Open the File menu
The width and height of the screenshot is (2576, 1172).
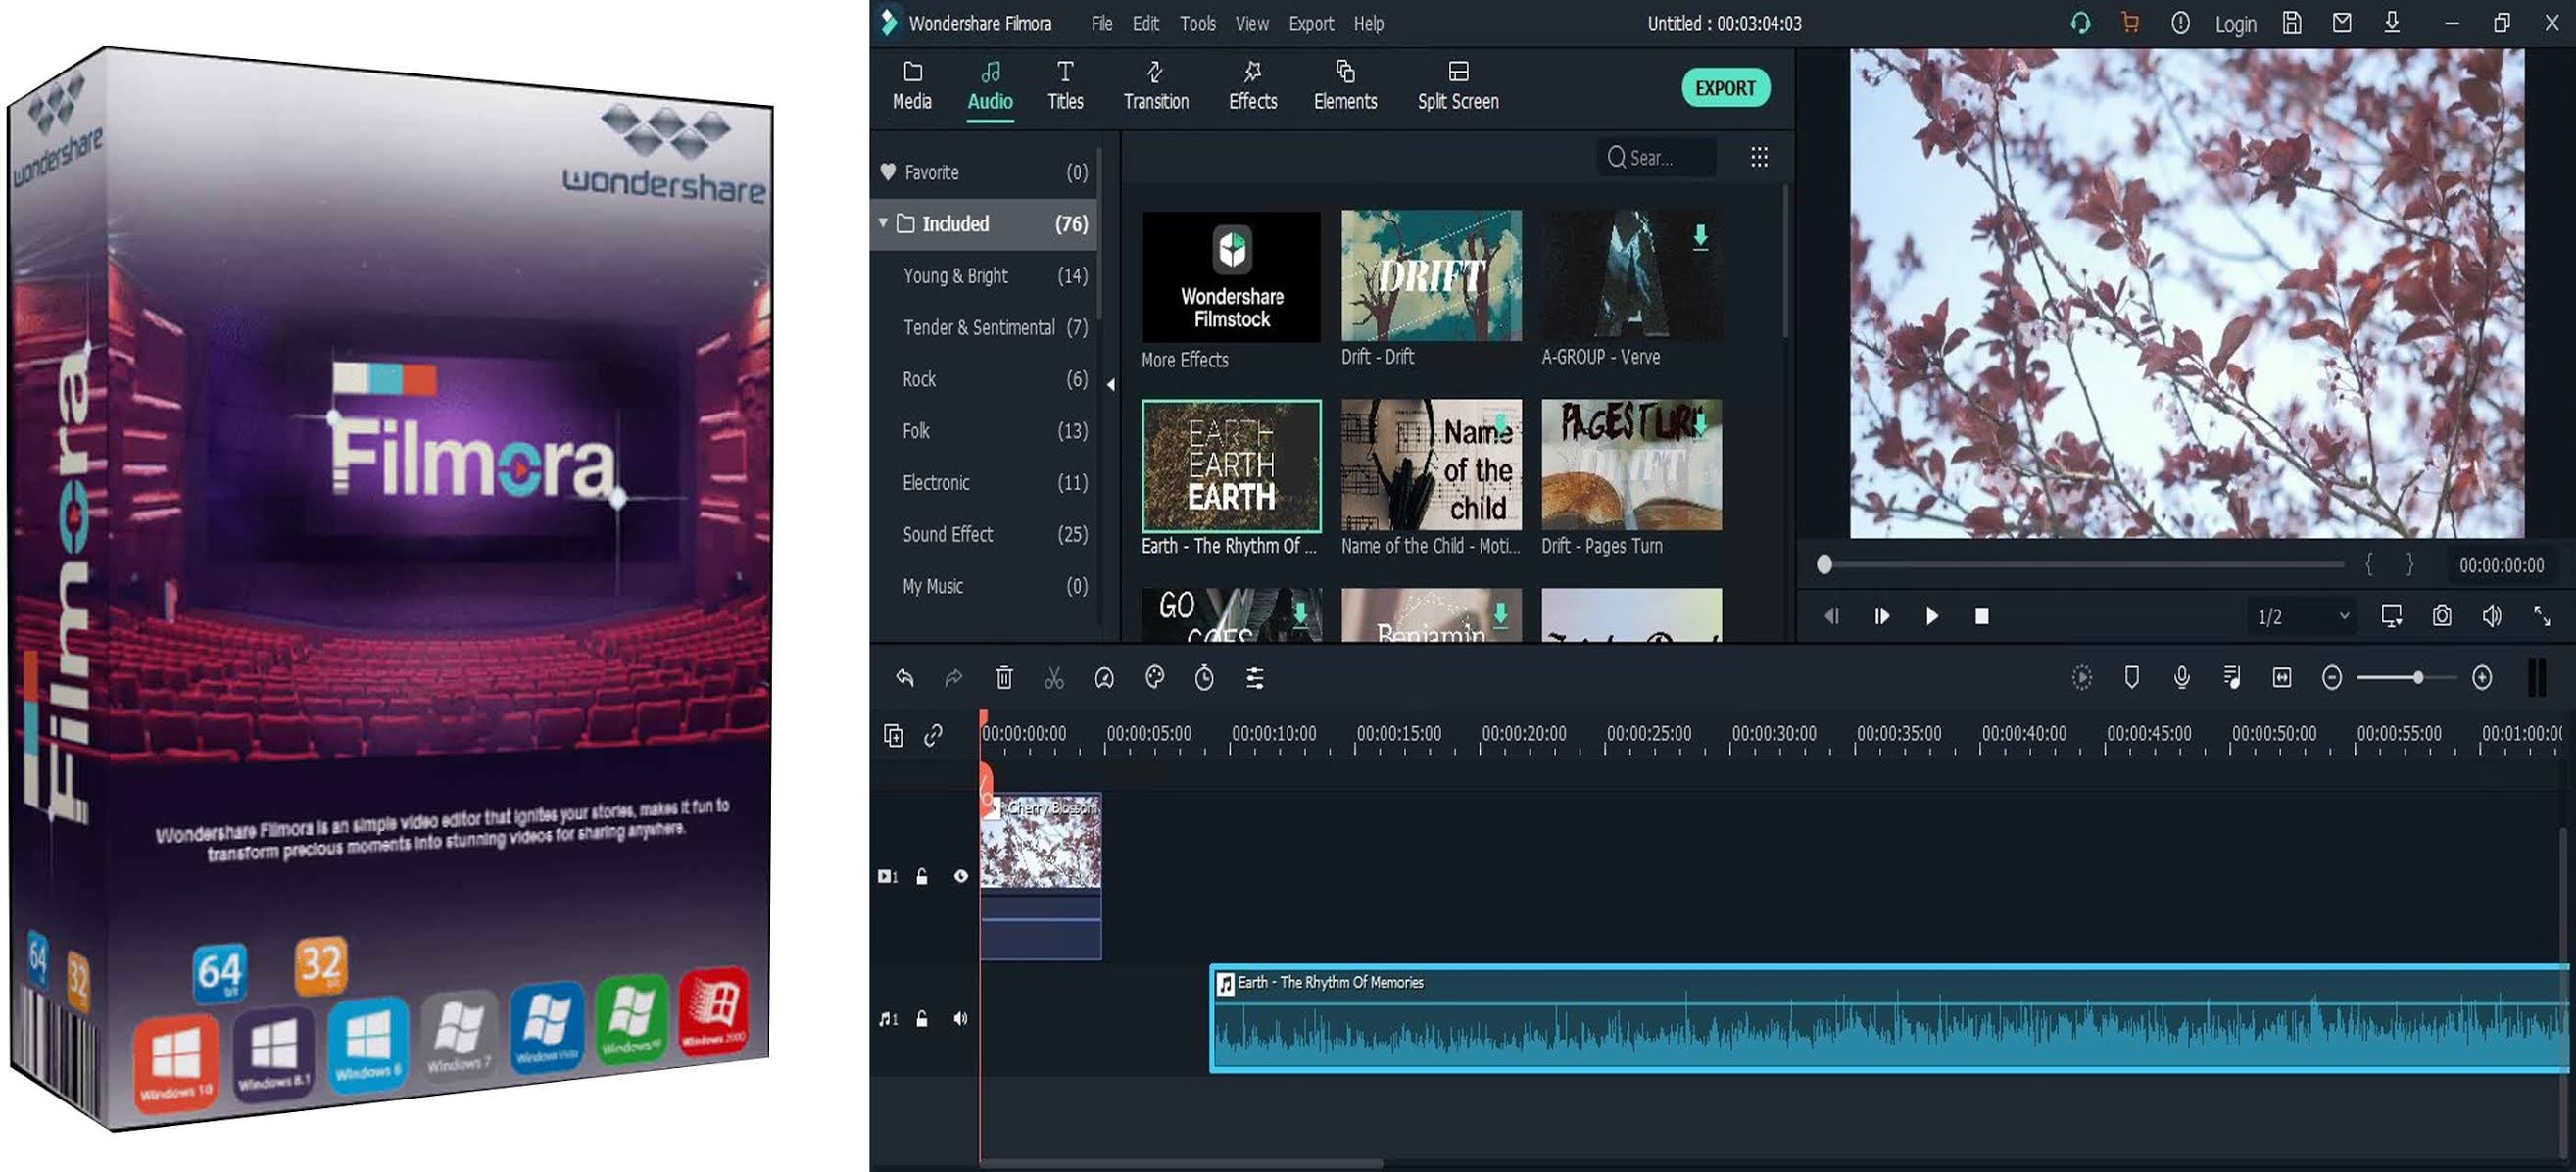pos(1102,24)
